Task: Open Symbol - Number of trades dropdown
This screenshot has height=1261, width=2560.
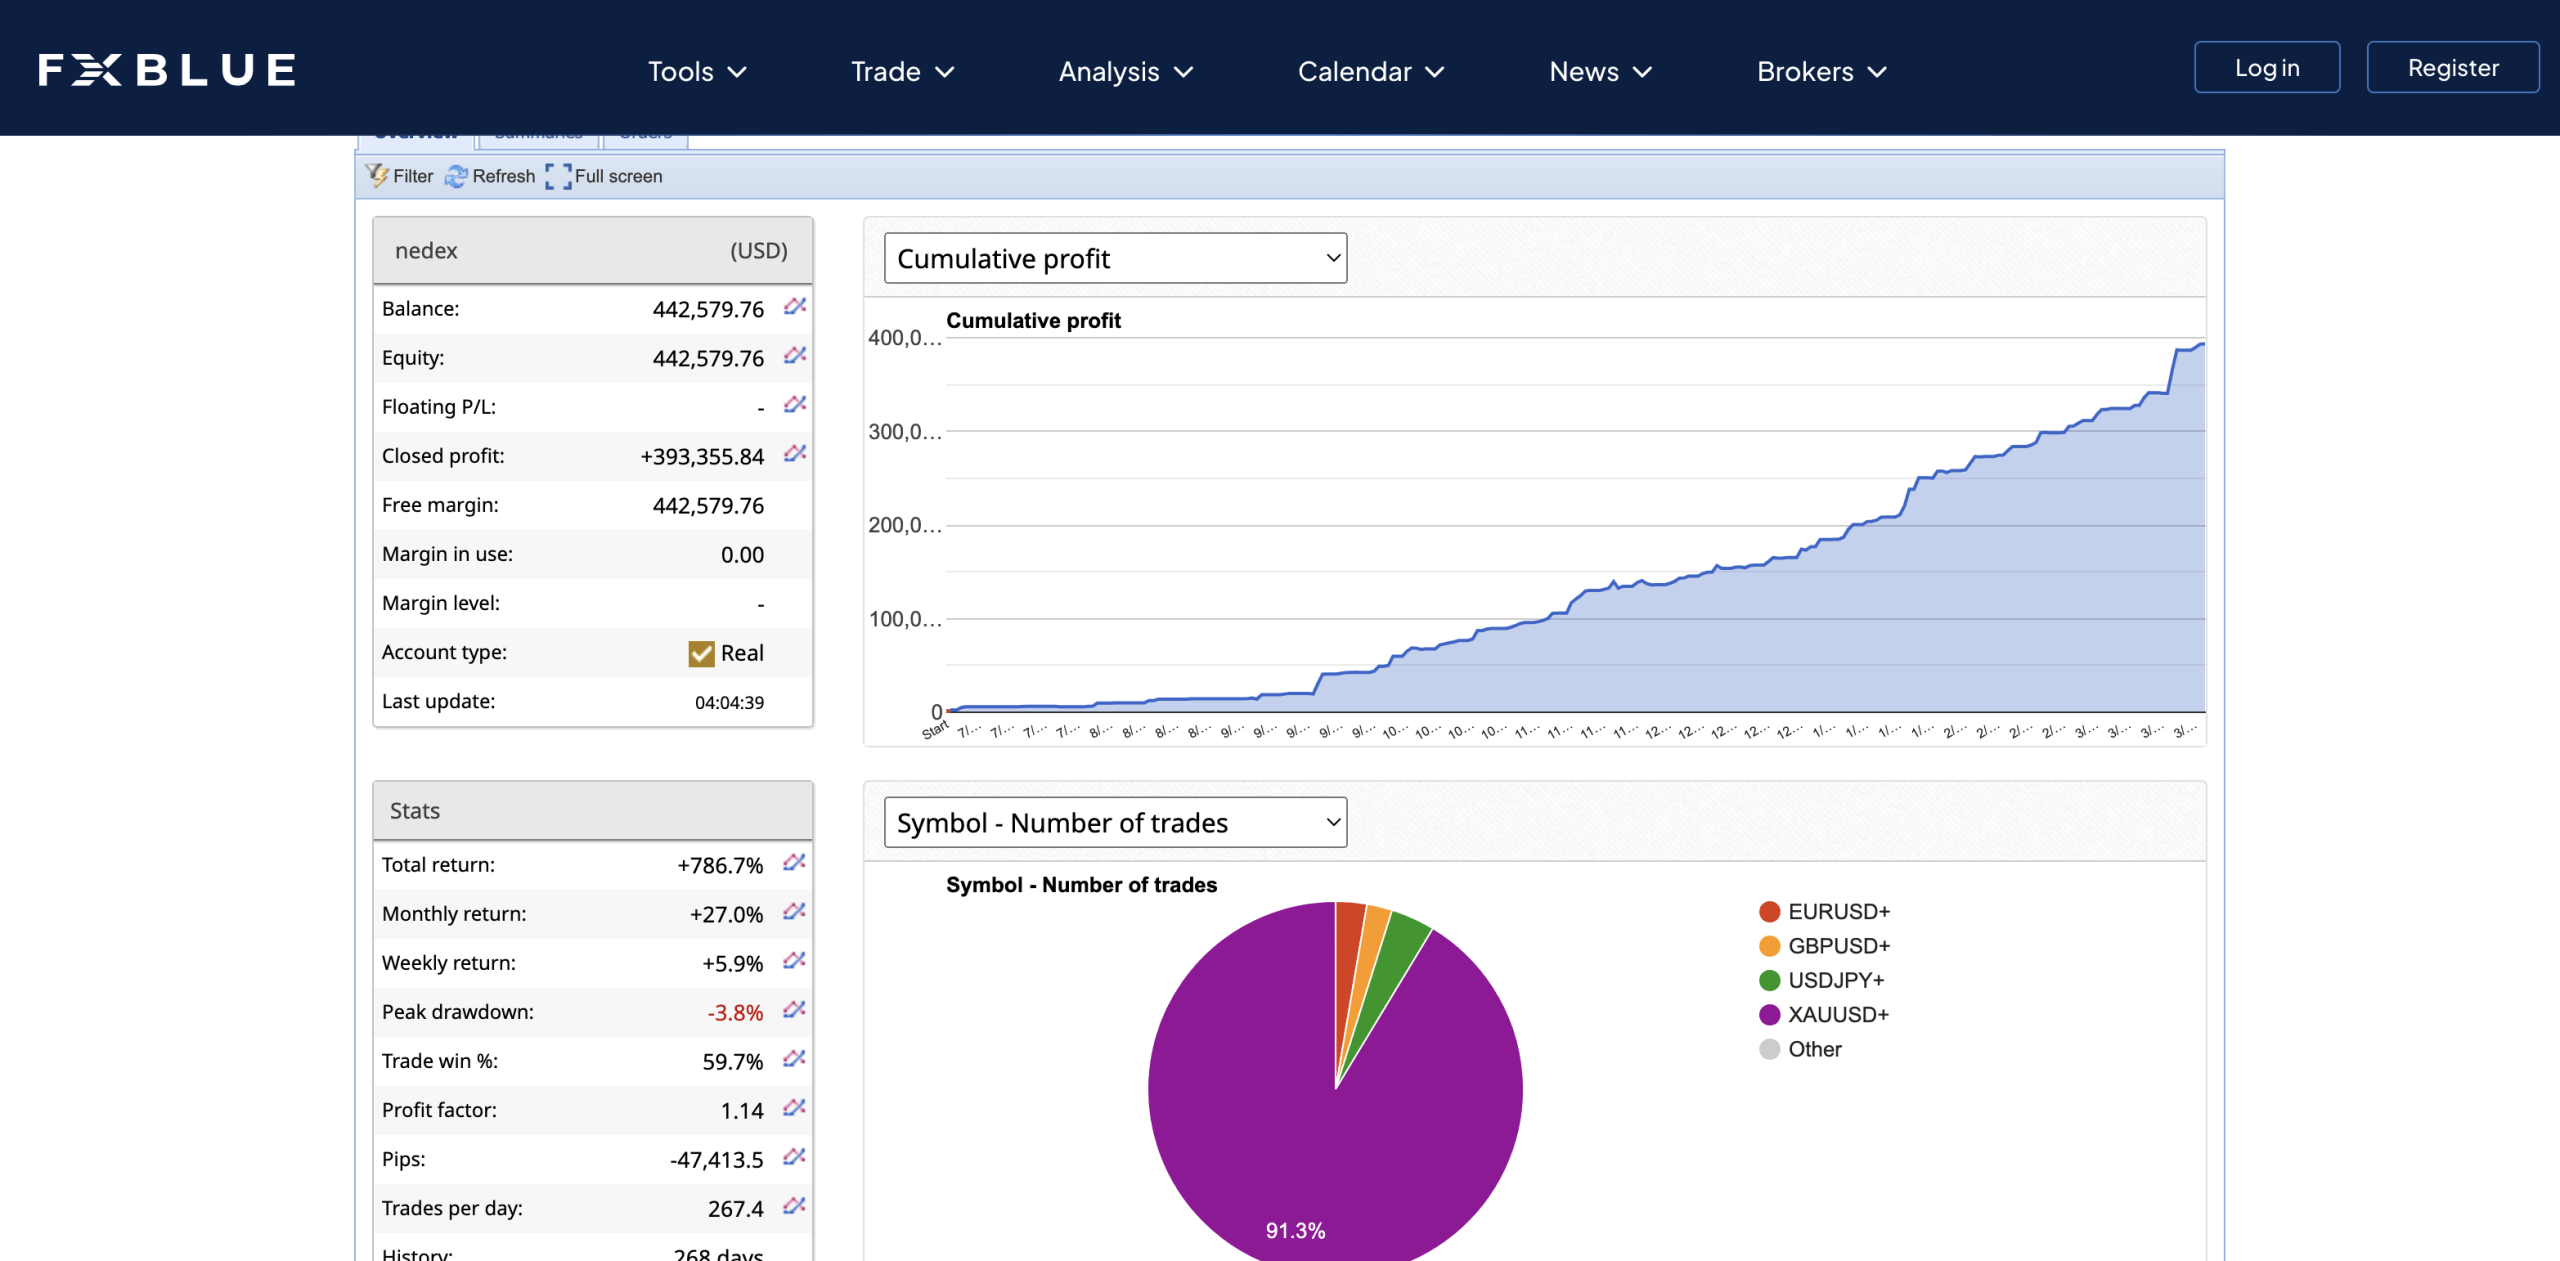Action: point(1115,823)
